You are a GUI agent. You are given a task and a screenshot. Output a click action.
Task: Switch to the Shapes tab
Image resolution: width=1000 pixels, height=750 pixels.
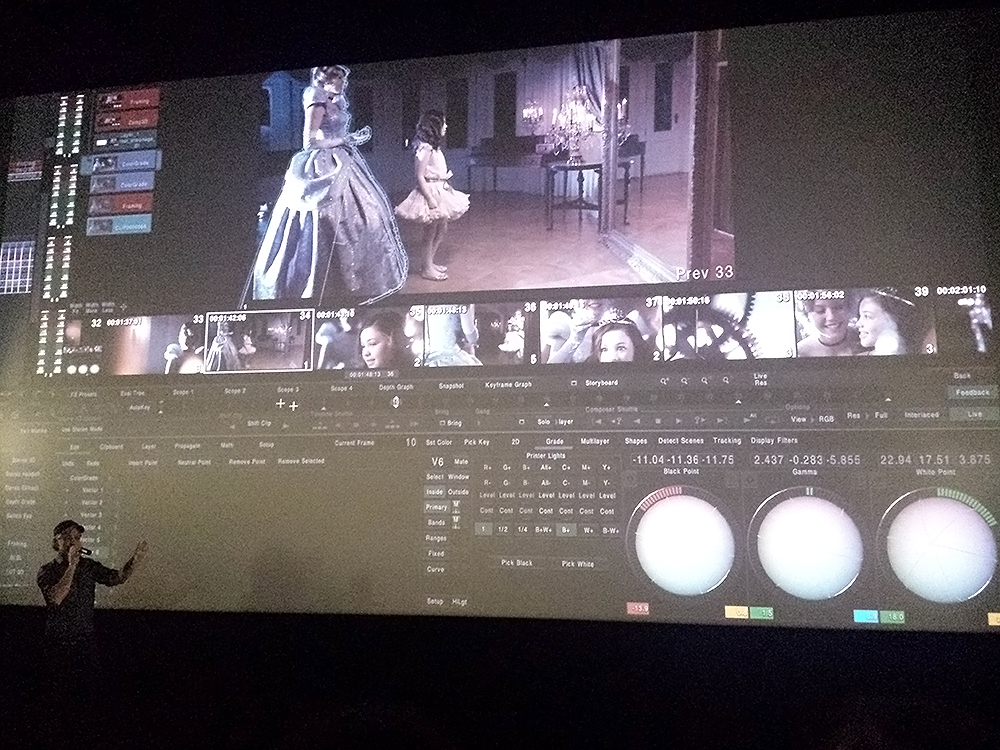[x=636, y=441]
